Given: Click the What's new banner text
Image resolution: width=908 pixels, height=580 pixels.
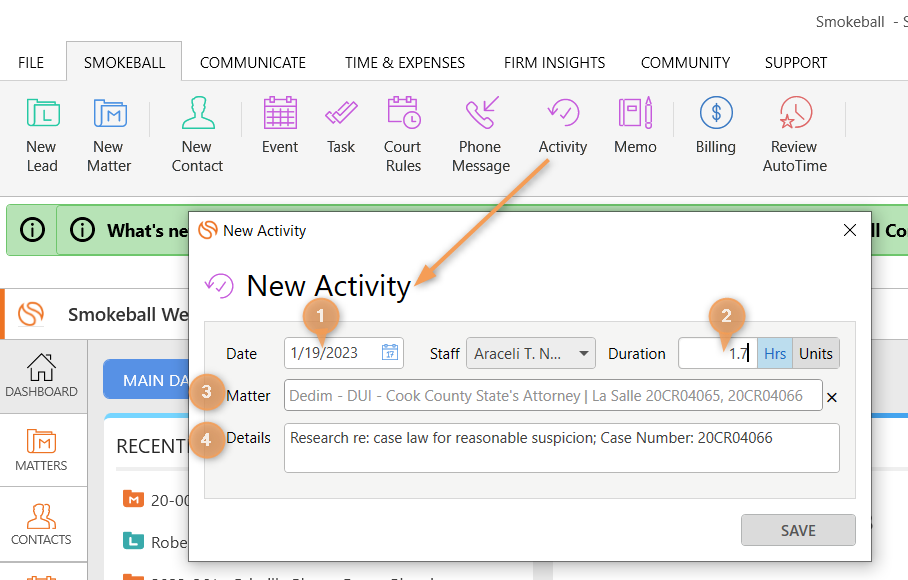Looking at the screenshot, I should pos(147,230).
